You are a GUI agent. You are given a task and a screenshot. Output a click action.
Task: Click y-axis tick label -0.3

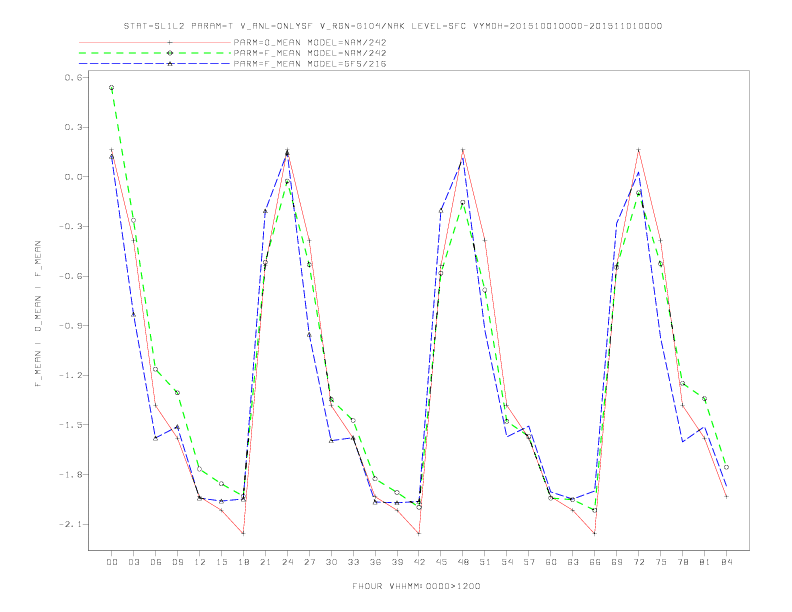tap(70, 226)
